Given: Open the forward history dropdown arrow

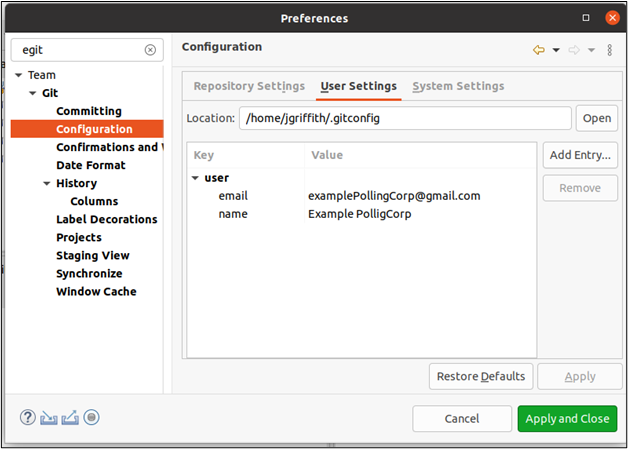Looking at the screenshot, I should [591, 50].
